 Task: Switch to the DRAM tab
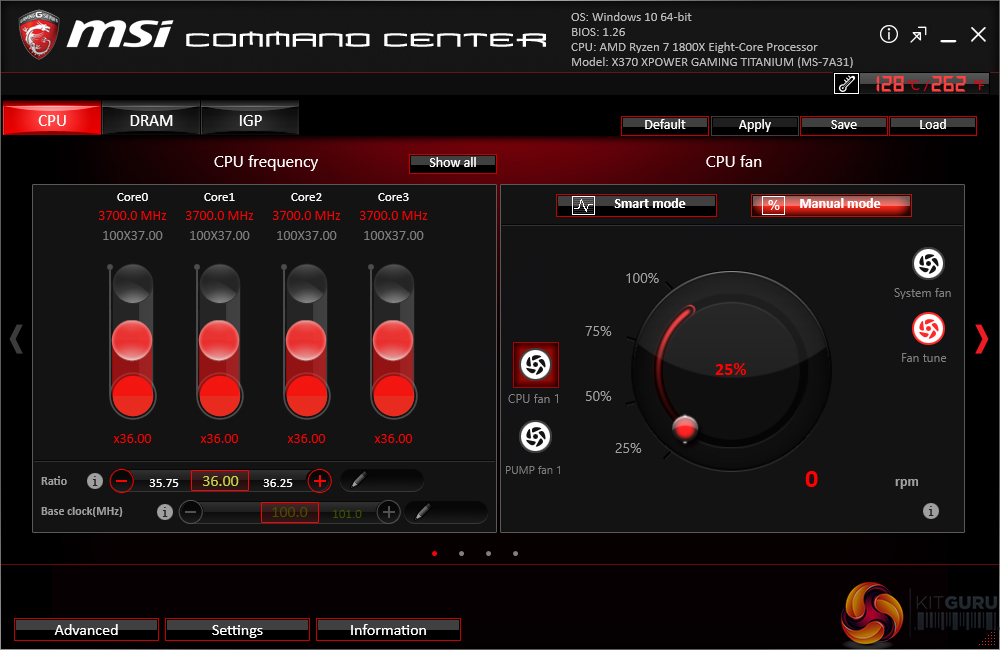(151, 120)
